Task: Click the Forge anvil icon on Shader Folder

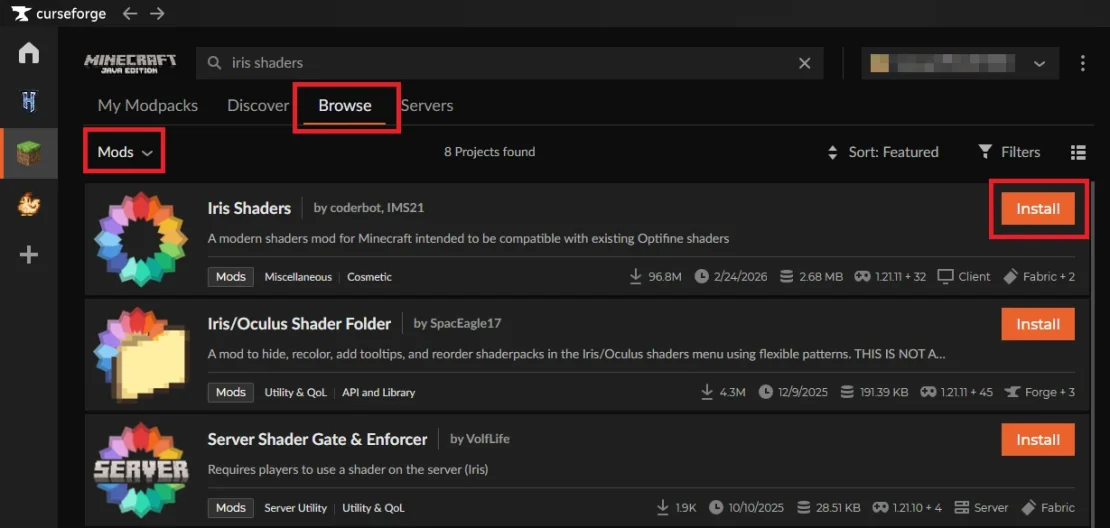Action: click(1013, 392)
